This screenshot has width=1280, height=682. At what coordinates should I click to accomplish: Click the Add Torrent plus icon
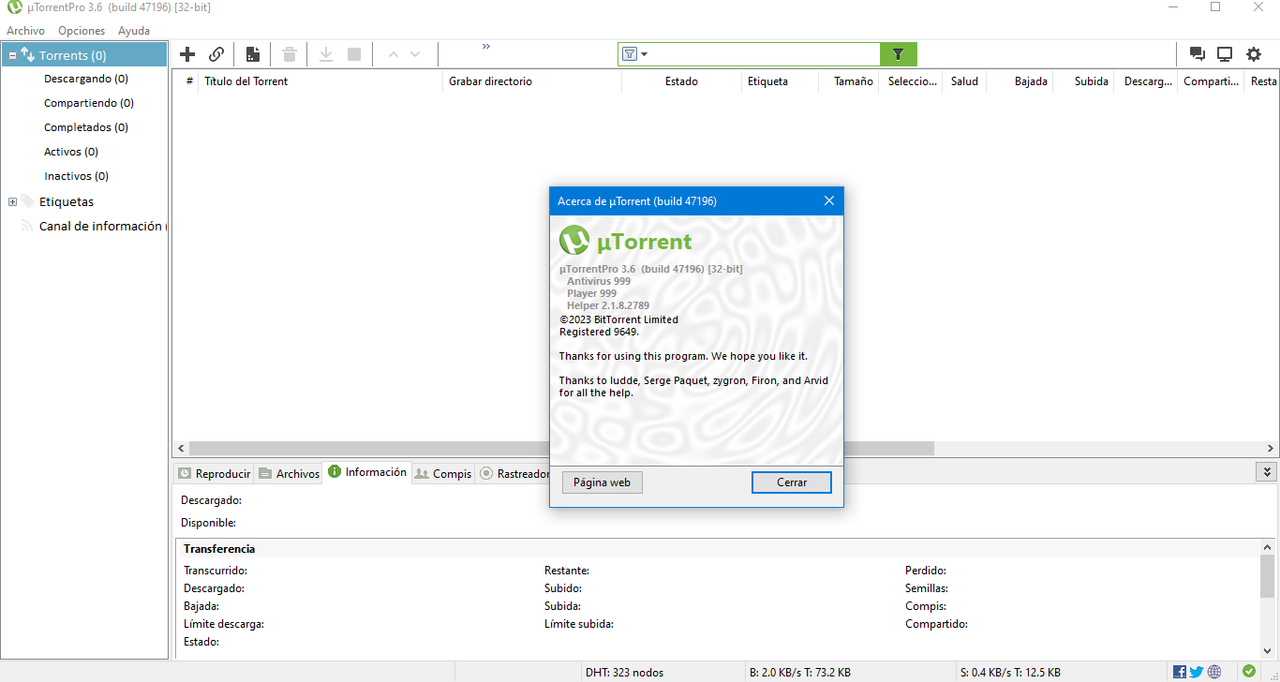pyautogui.click(x=187, y=54)
